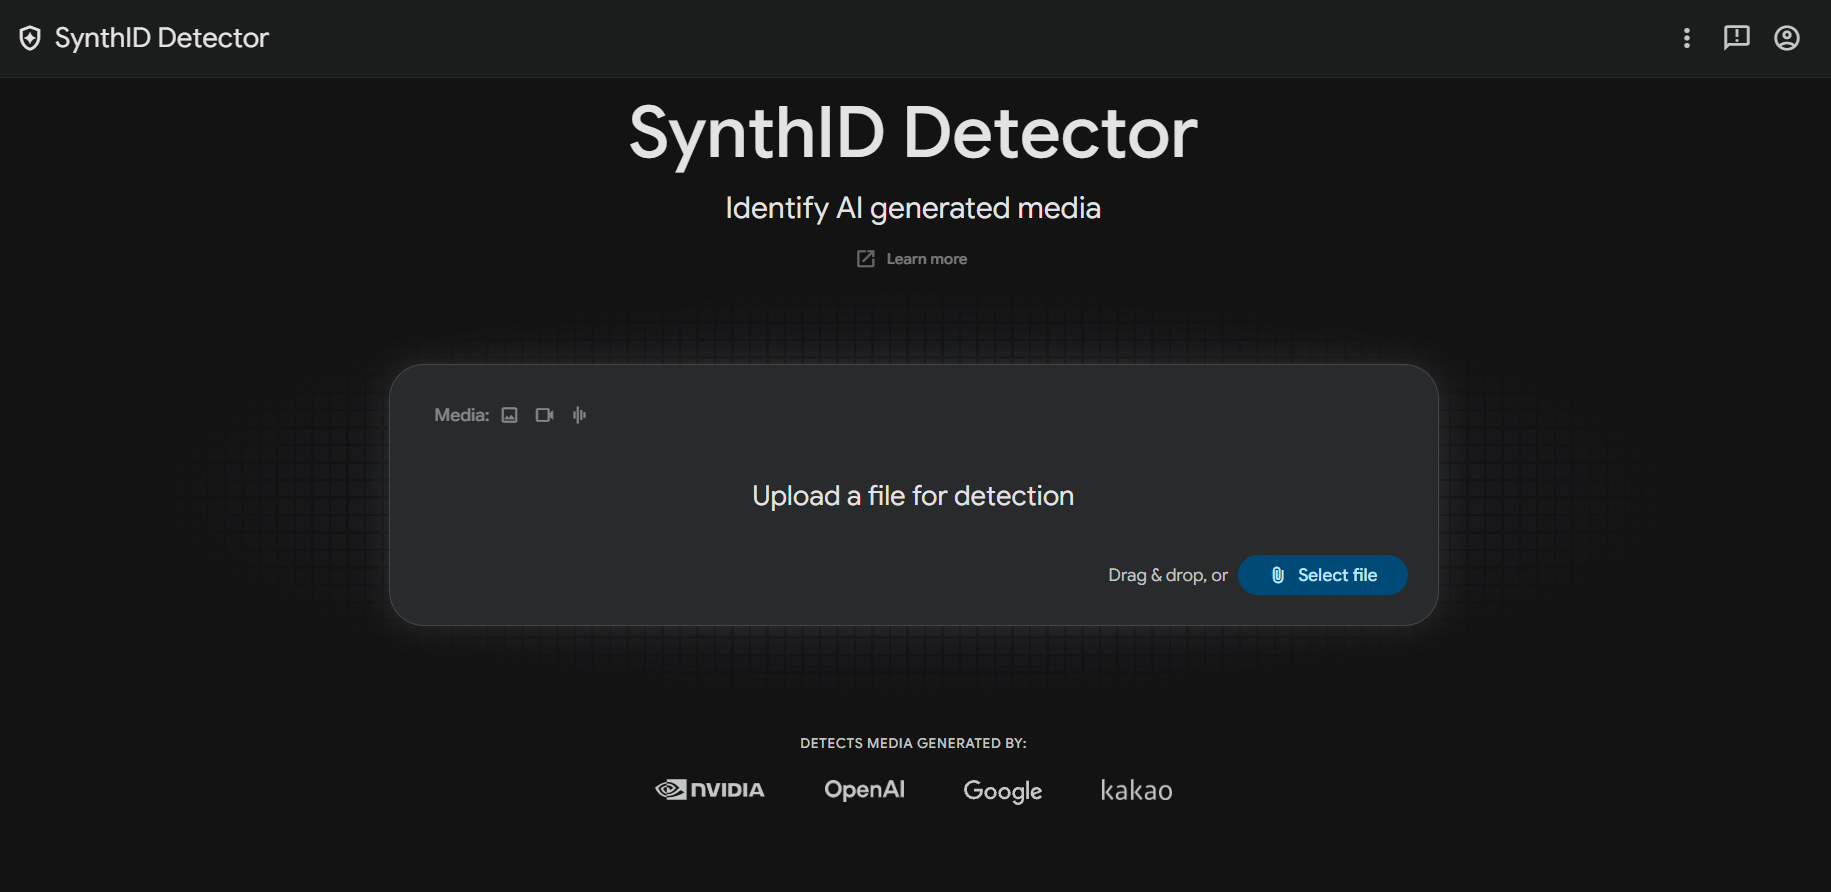This screenshot has height=892, width=1831.
Task: Click the large SynthID Detector heading
Action: [913, 133]
